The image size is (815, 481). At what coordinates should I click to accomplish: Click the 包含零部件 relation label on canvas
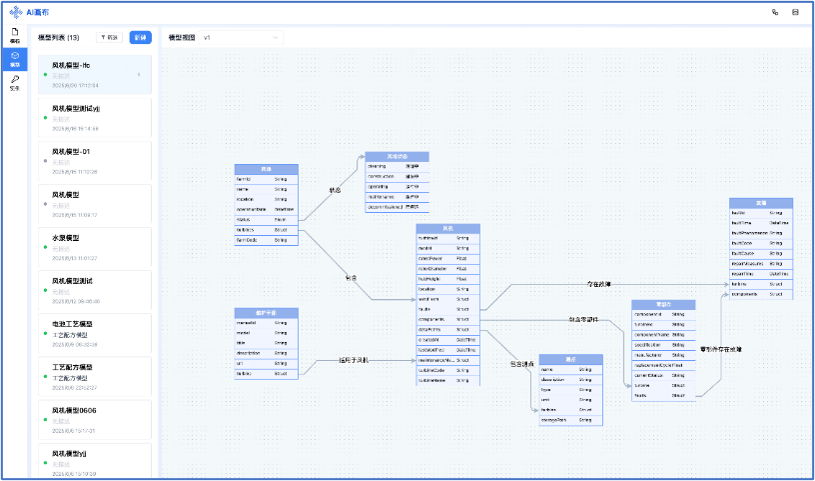tap(584, 319)
